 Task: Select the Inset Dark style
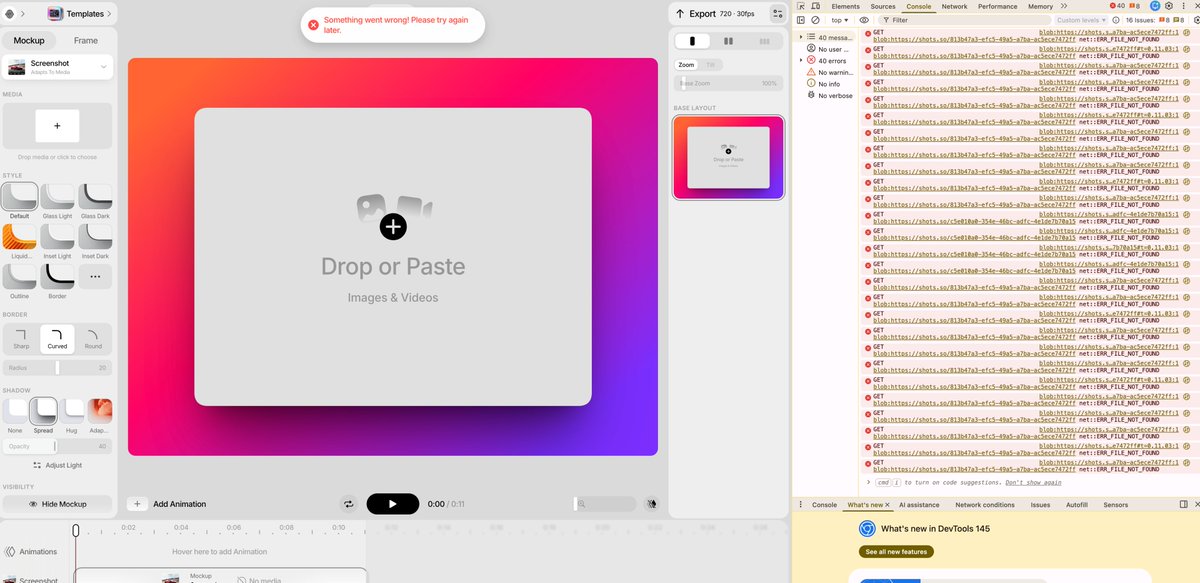point(95,236)
